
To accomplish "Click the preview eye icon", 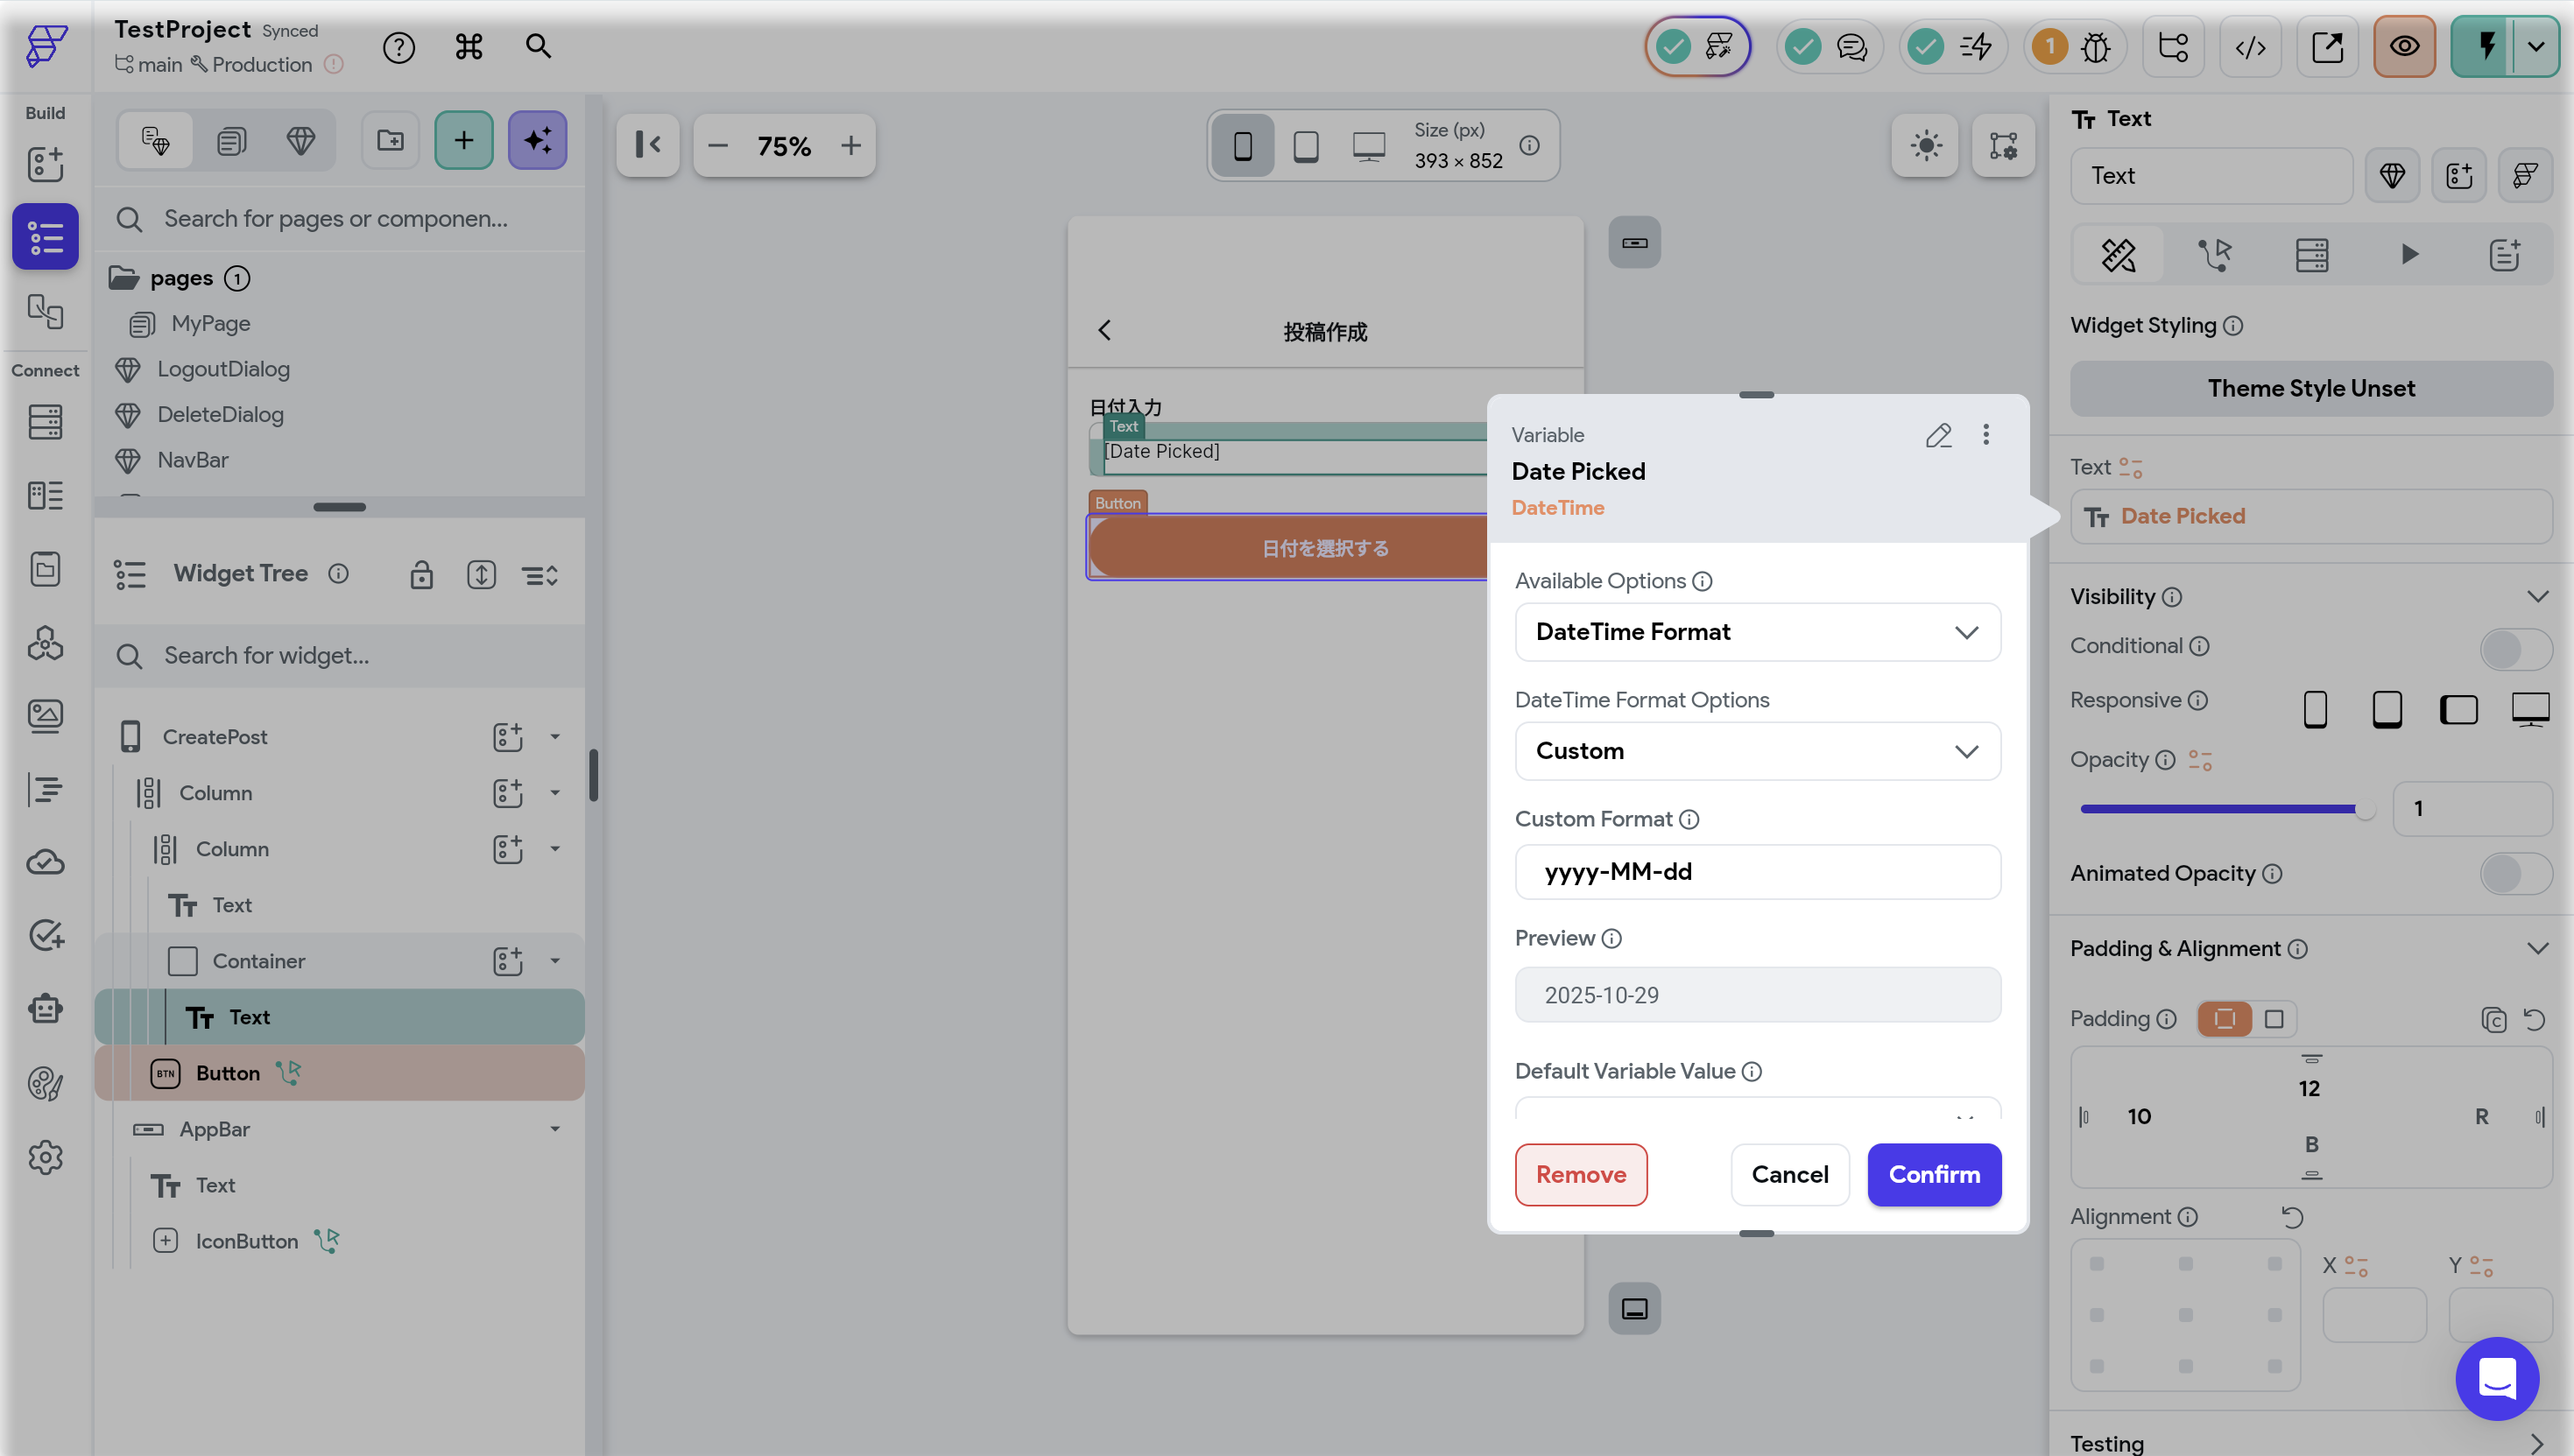I will (2404, 47).
